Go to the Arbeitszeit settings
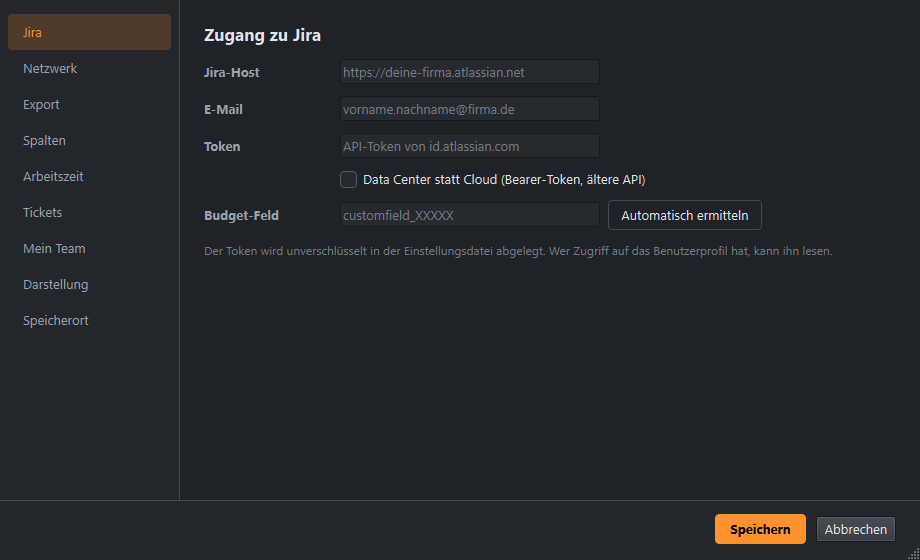Image resolution: width=920 pixels, height=560 pixels. click(x=89, y=176)
